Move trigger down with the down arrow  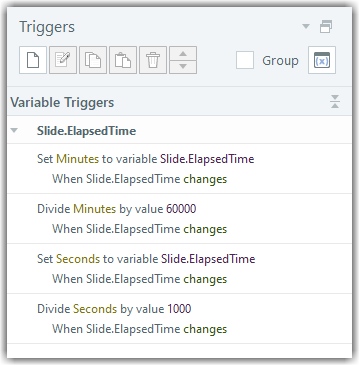pyautogui.click(x=183, y=67)
